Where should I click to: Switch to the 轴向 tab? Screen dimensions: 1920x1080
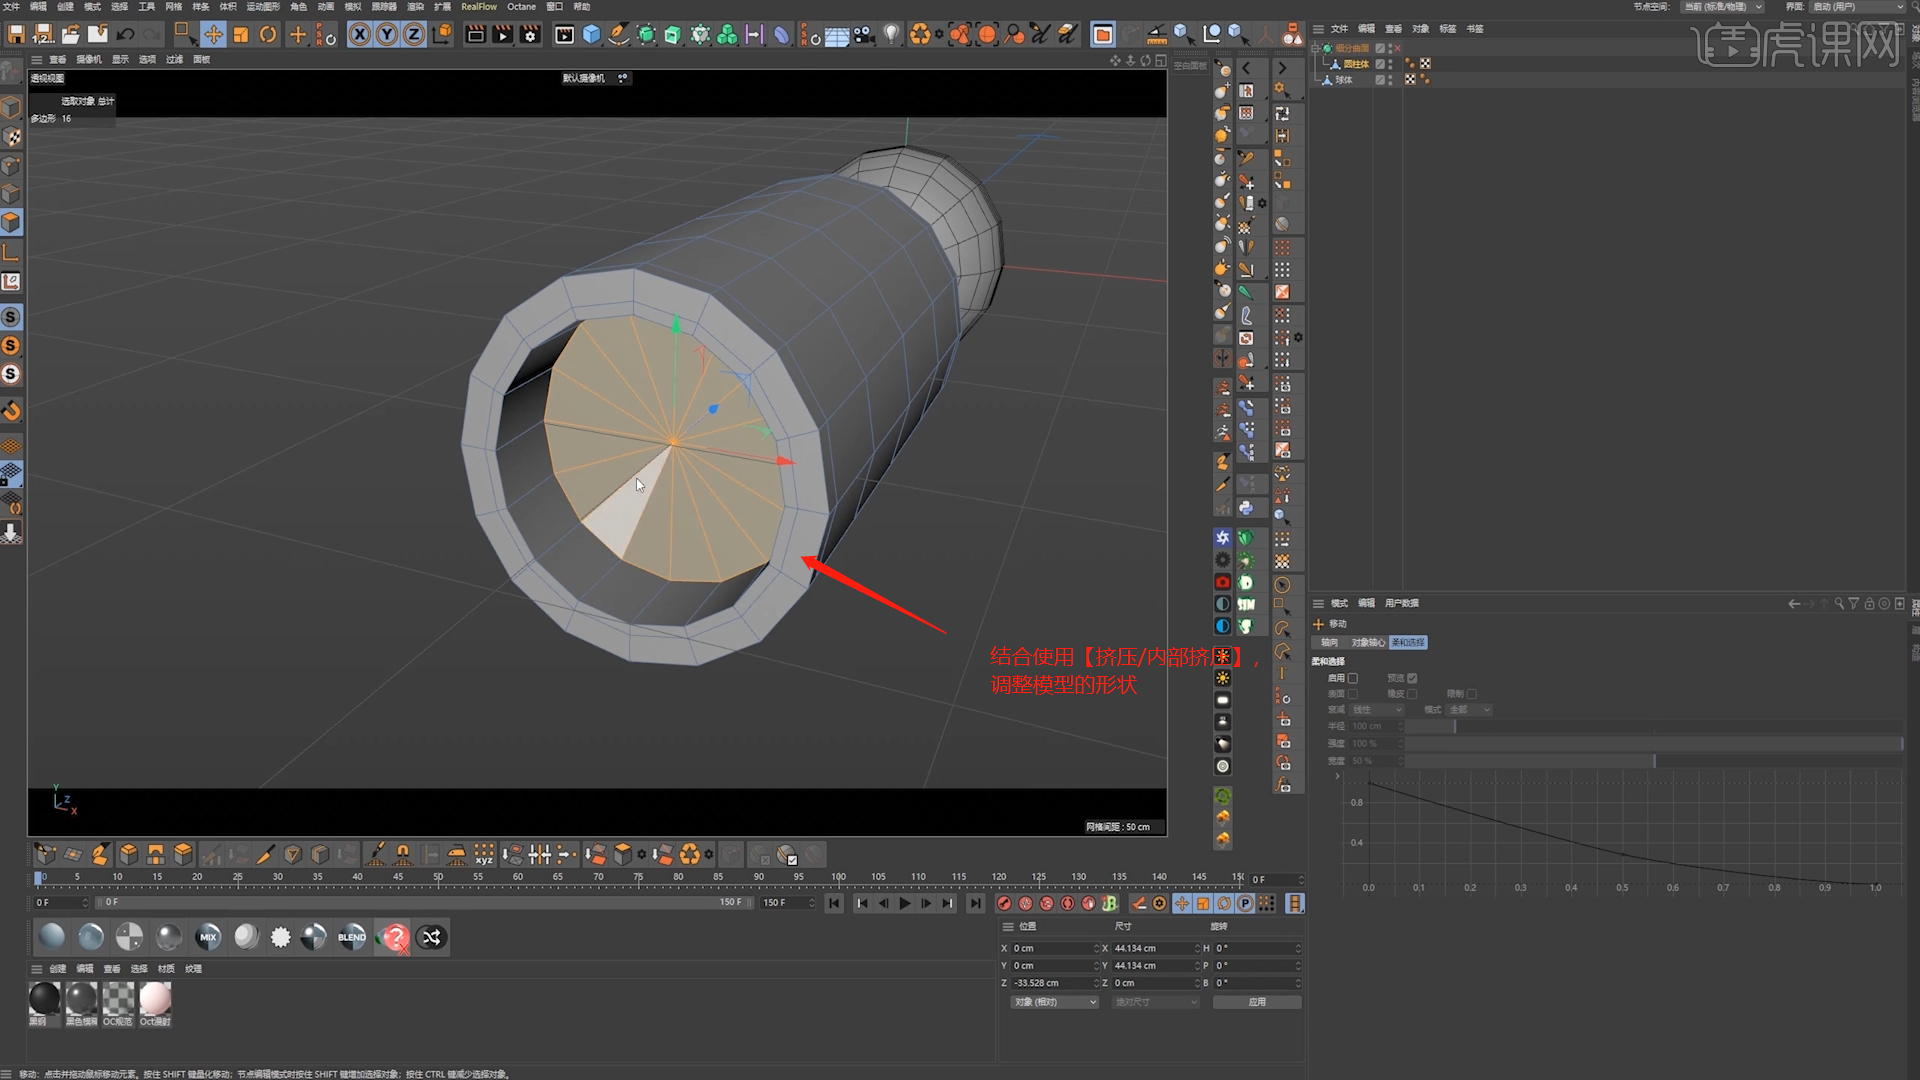click(1329, 643)
